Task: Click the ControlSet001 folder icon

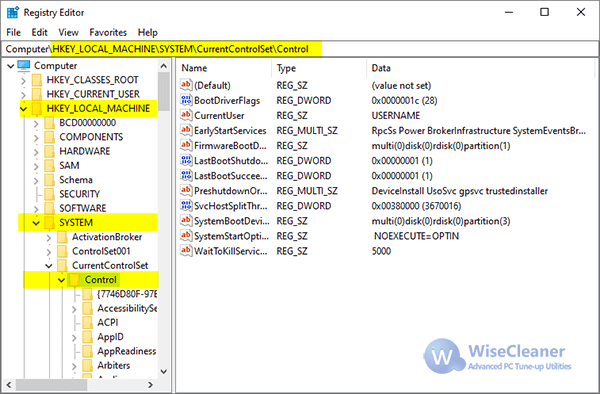Action: pyautogui.click(x=62, y=251)
